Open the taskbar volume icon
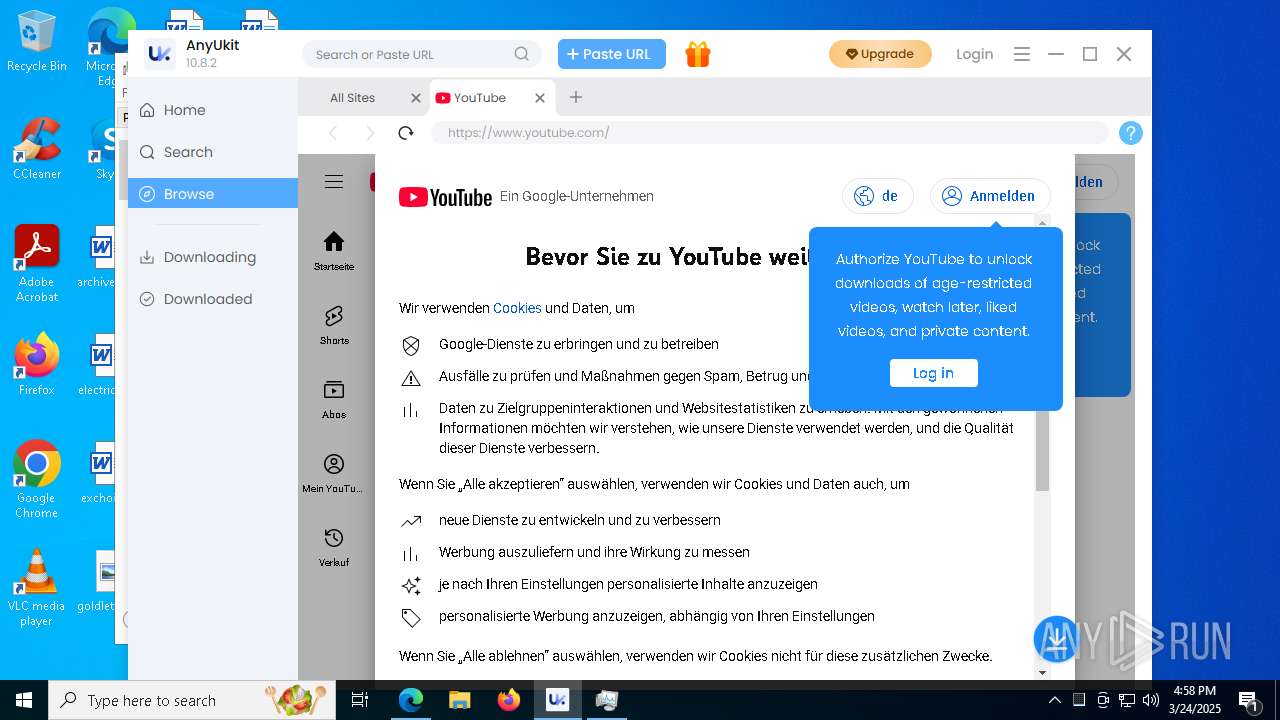1280x720 pixels. tap(1150, 700)
